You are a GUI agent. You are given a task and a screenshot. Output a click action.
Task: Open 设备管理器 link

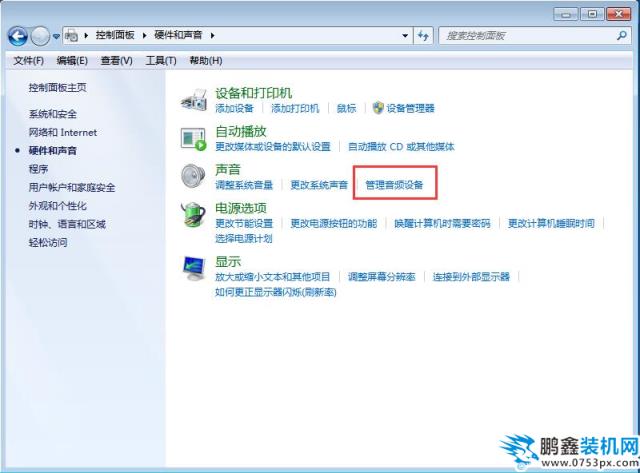point(411,108)
